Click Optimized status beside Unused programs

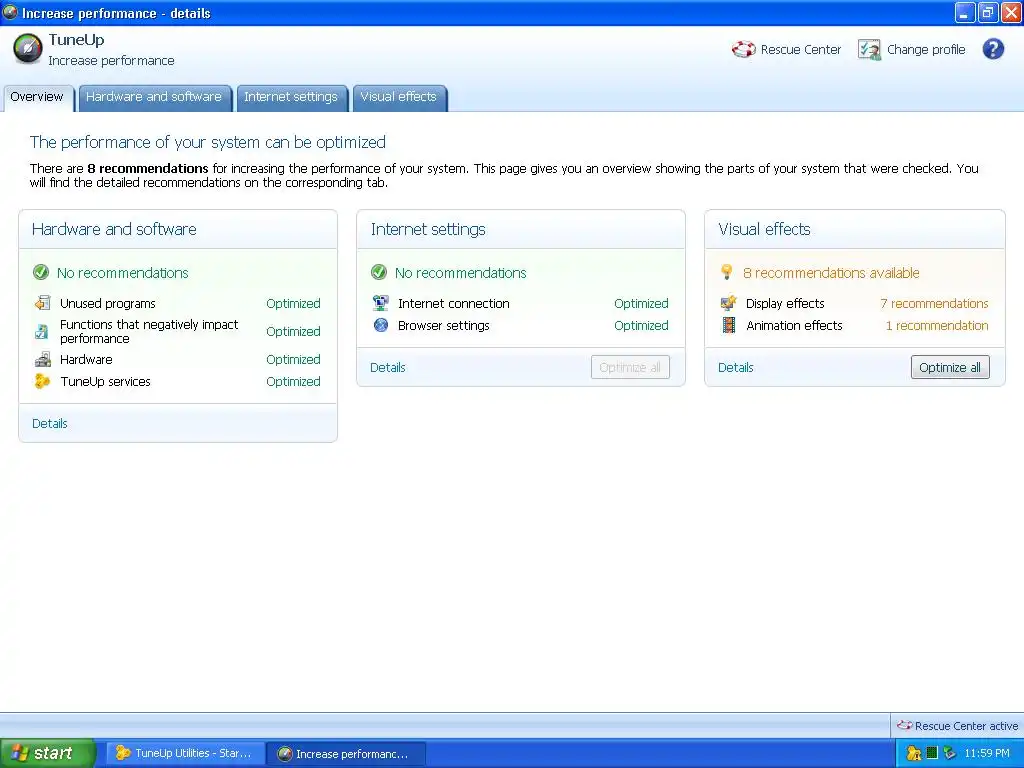[293, 303]
